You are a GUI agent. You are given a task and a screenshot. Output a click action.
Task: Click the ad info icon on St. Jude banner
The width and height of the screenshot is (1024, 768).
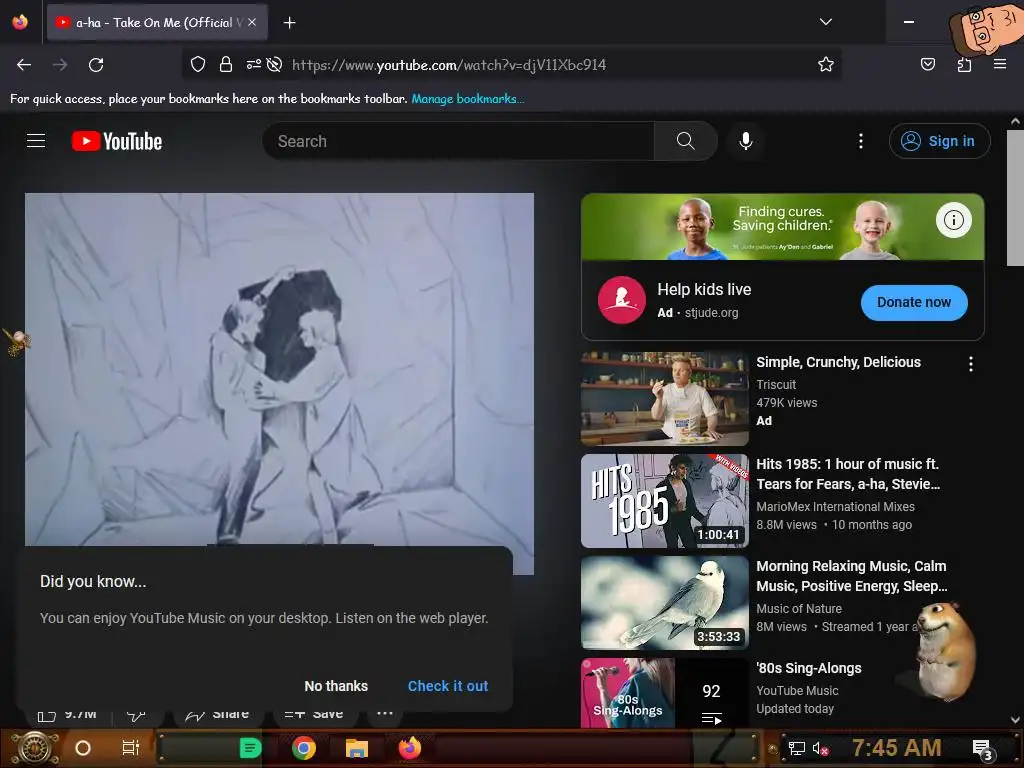(x=953, y=220)
